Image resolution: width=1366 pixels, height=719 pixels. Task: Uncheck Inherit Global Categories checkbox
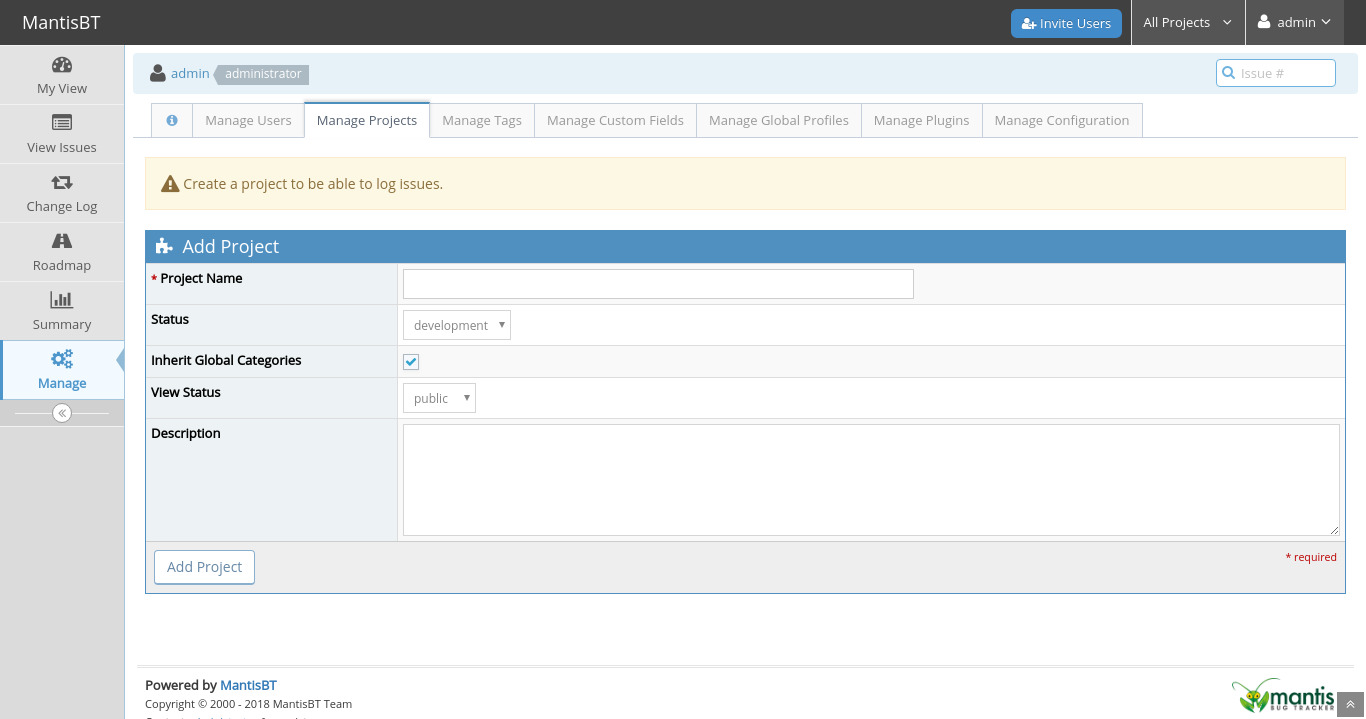(411, 362)
